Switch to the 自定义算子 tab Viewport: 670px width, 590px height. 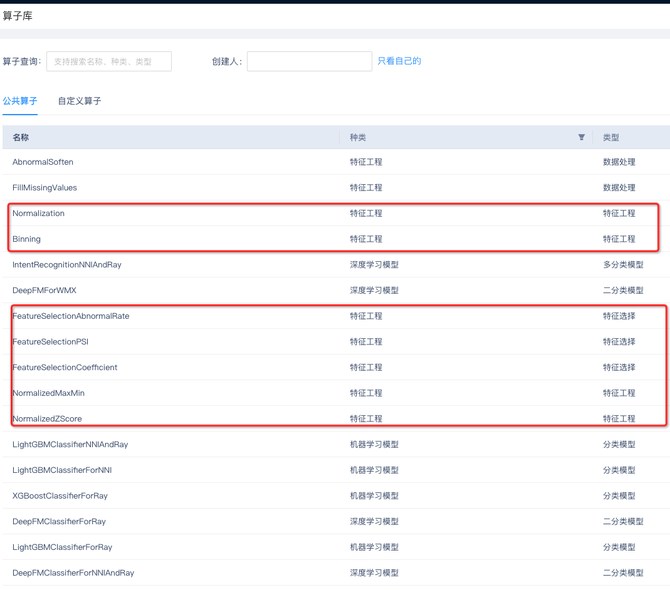(79, 101)
